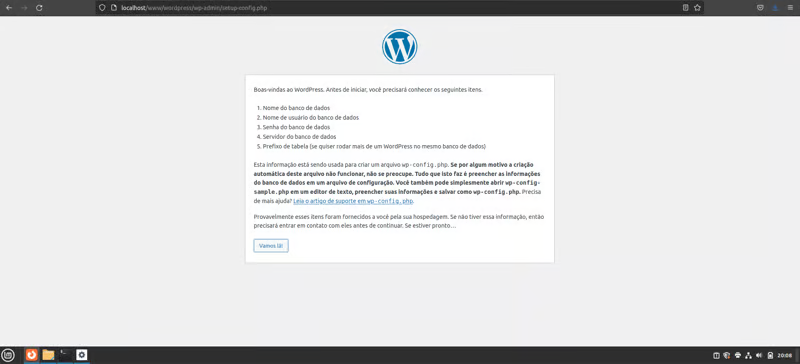Open the browser hamburger menu
Screen dimensions: 800x364
[x=790, y=8]
